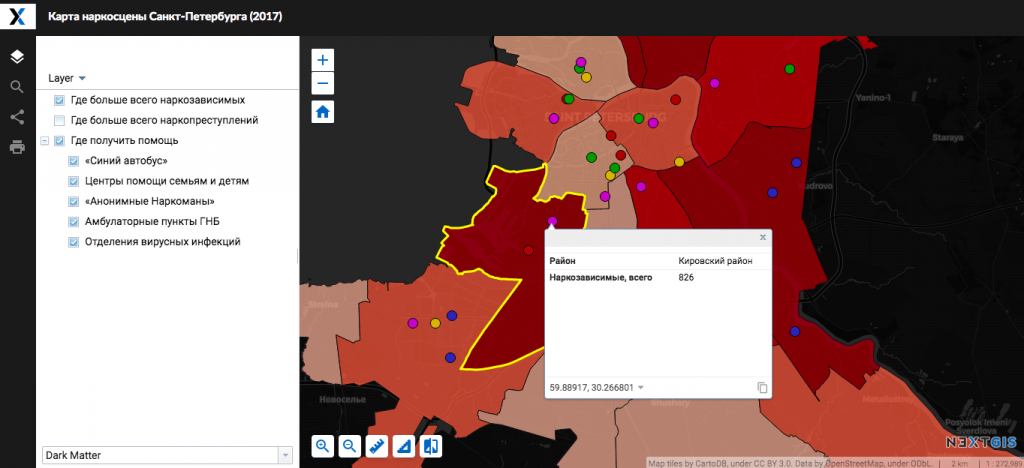The image size is (1024, 468).
Task: Zoom in with the plus map button
Action: pos(323,60)
